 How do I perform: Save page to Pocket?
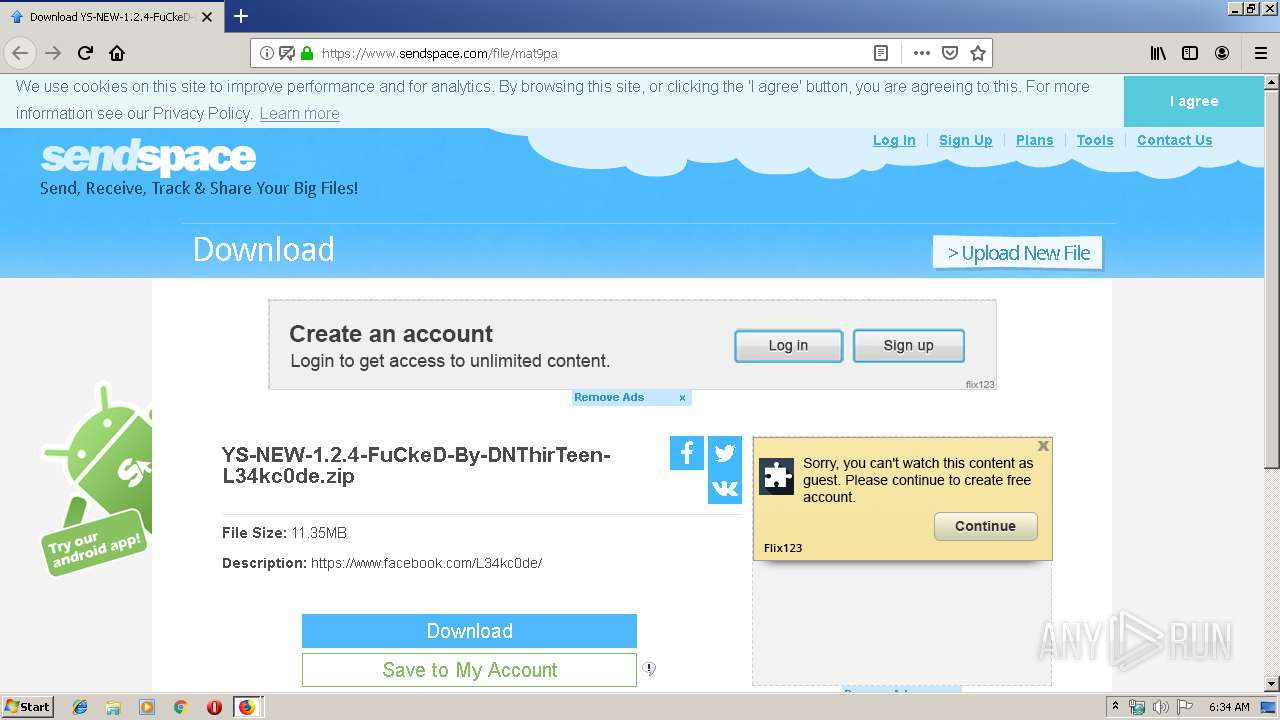click(x=950, y=53)
